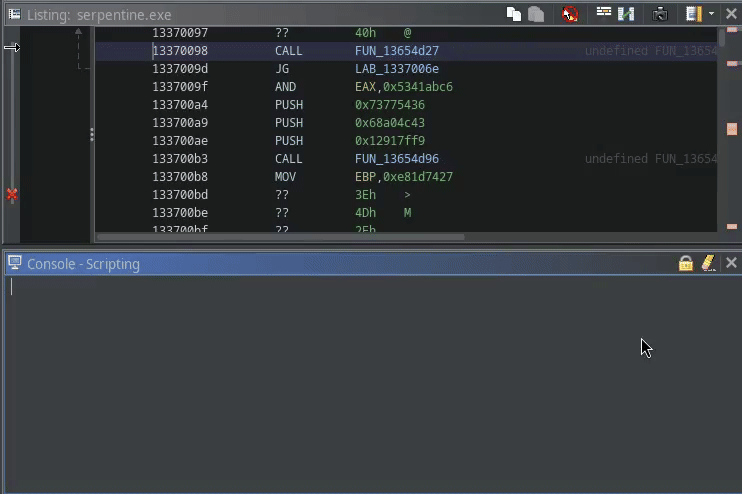The image size is (742, 494).
Task: Click the JG mnemonic
Action: point(282,69)
